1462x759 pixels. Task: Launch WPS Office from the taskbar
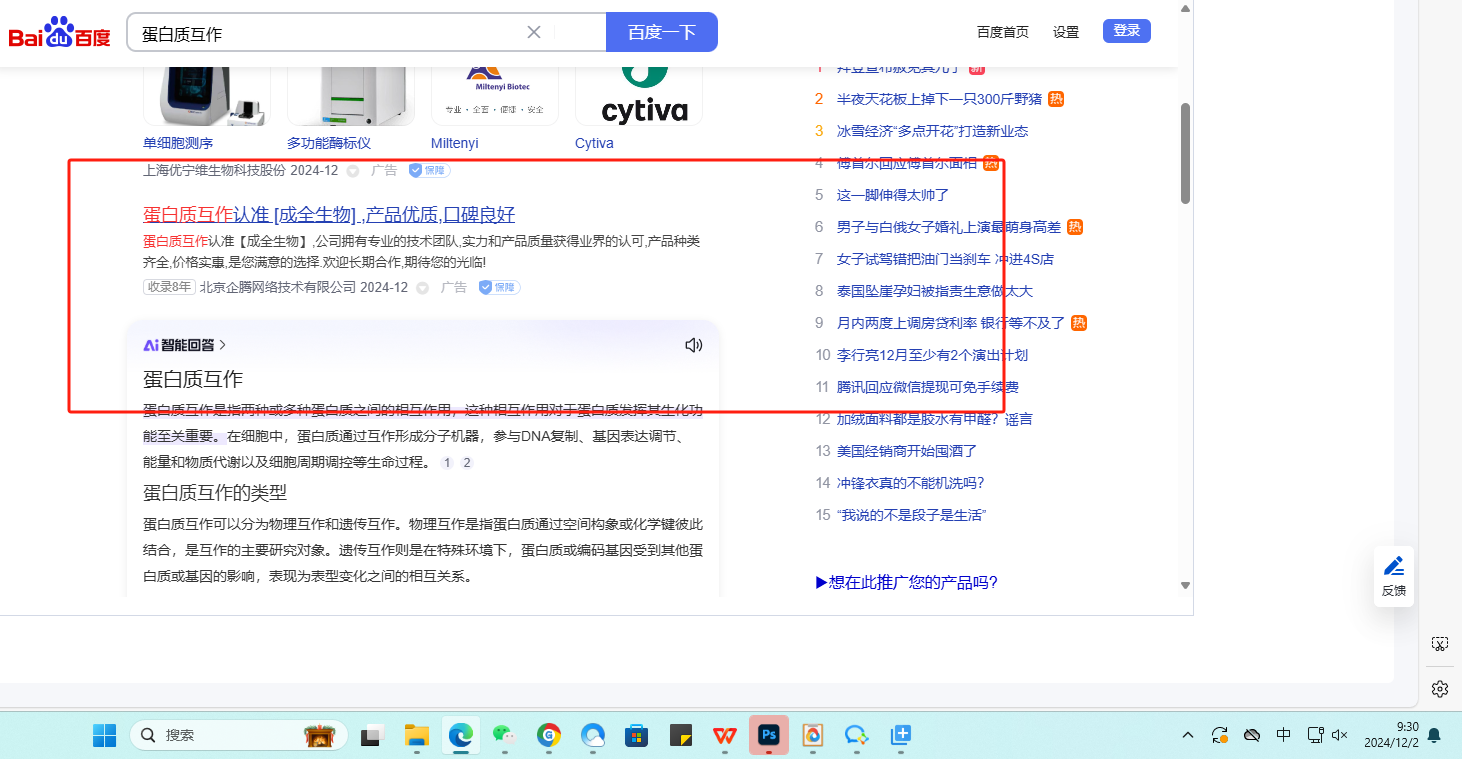point(725,735)
